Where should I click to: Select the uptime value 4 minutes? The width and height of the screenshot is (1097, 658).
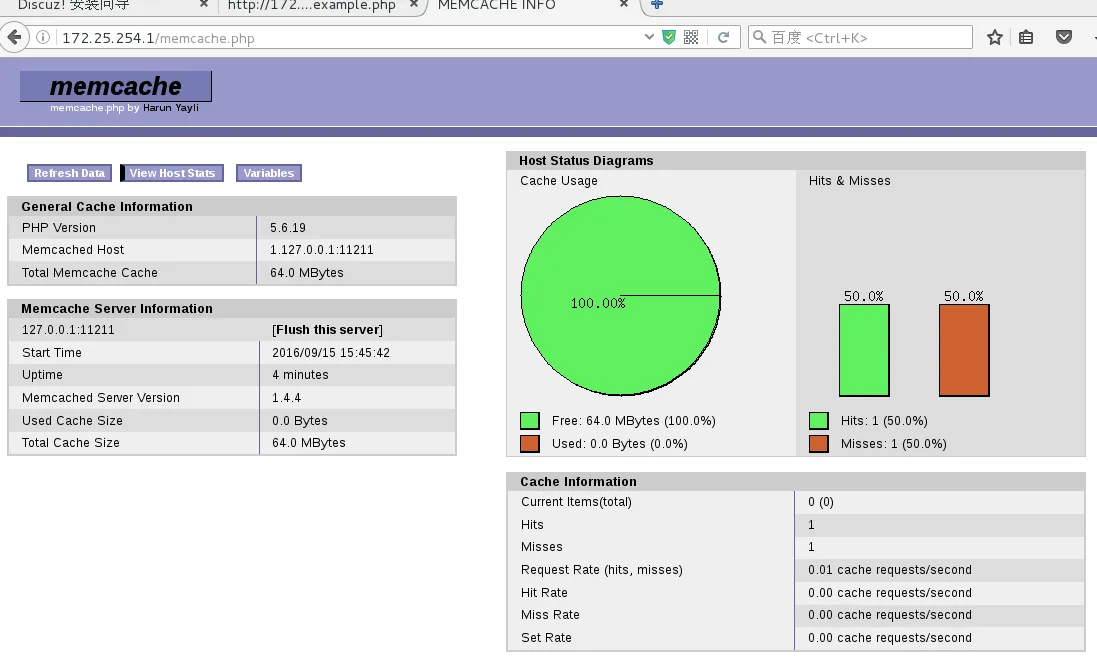(300, 375)
